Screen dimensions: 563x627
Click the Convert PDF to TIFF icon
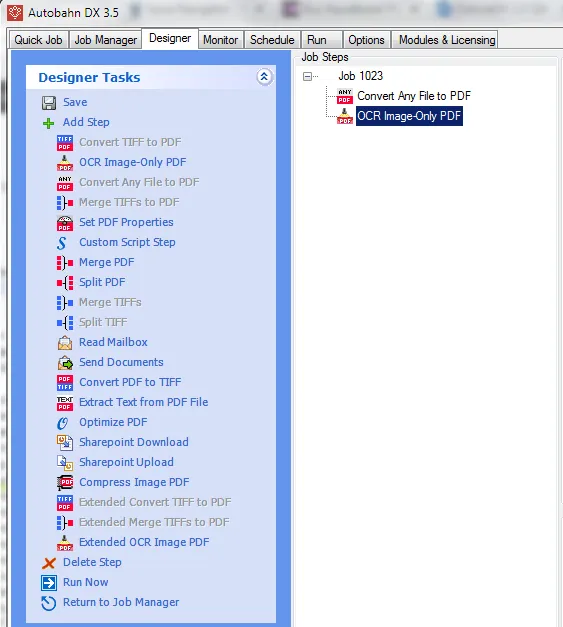pyautogui.click(x=65, y=383)
